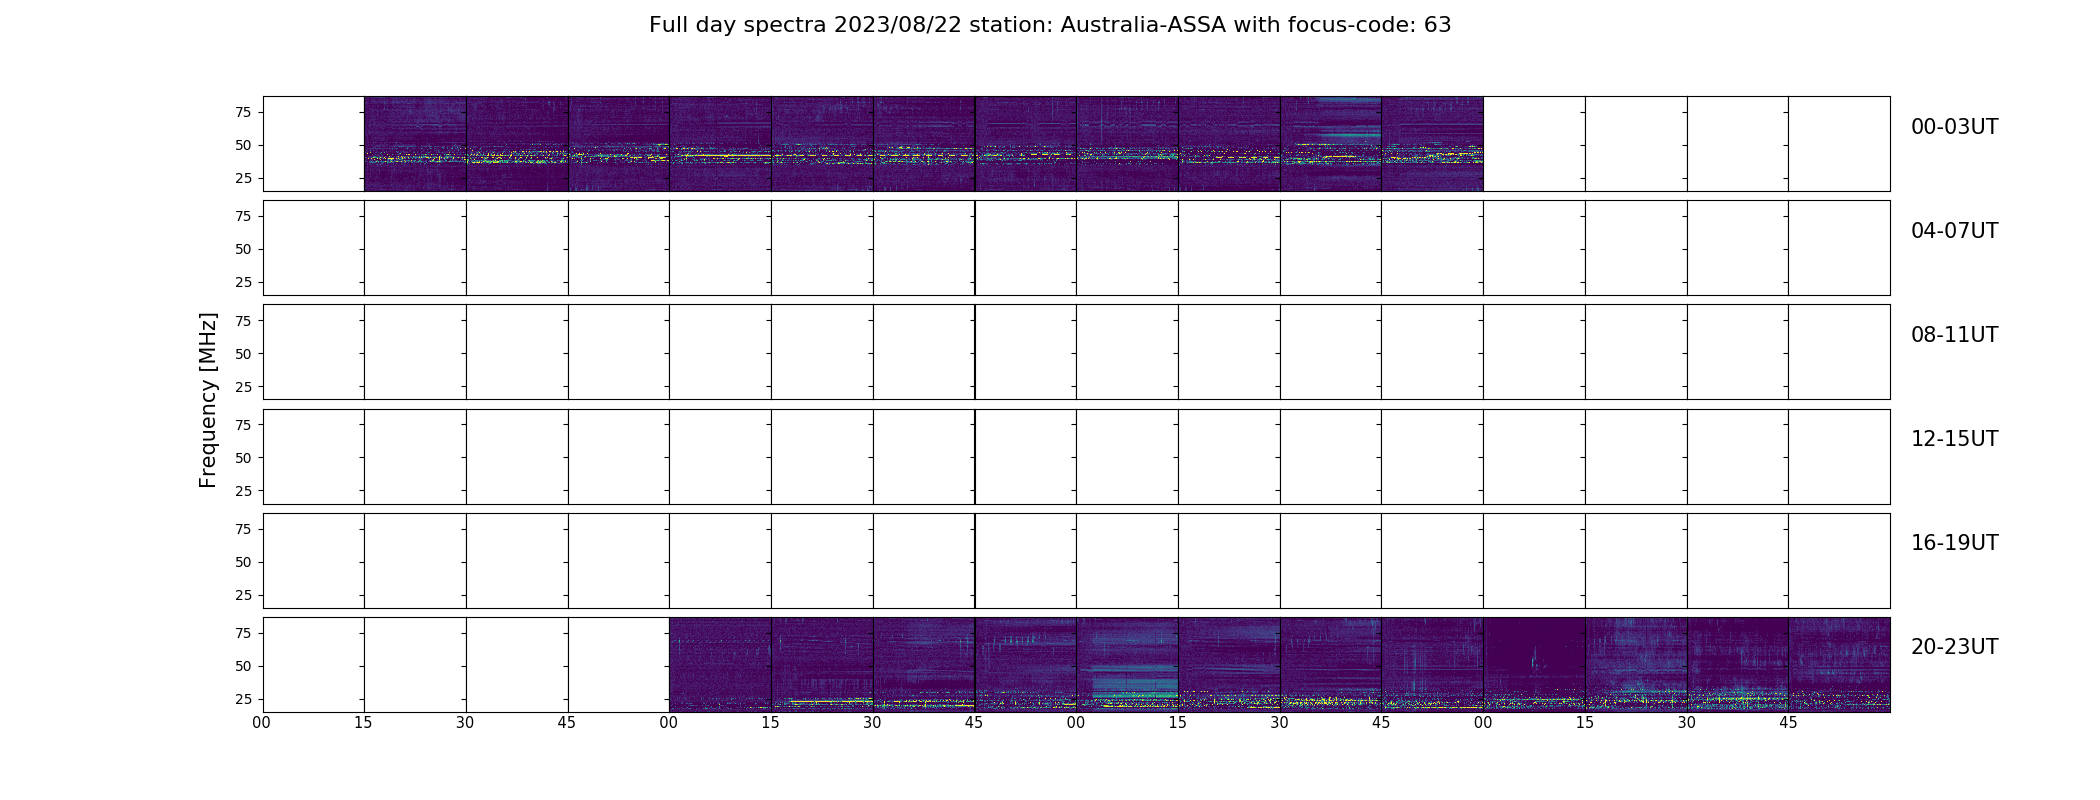Click the empty 16-19UT plot panel
Screen dimensions: 2100x800
tap(1076, 561)
